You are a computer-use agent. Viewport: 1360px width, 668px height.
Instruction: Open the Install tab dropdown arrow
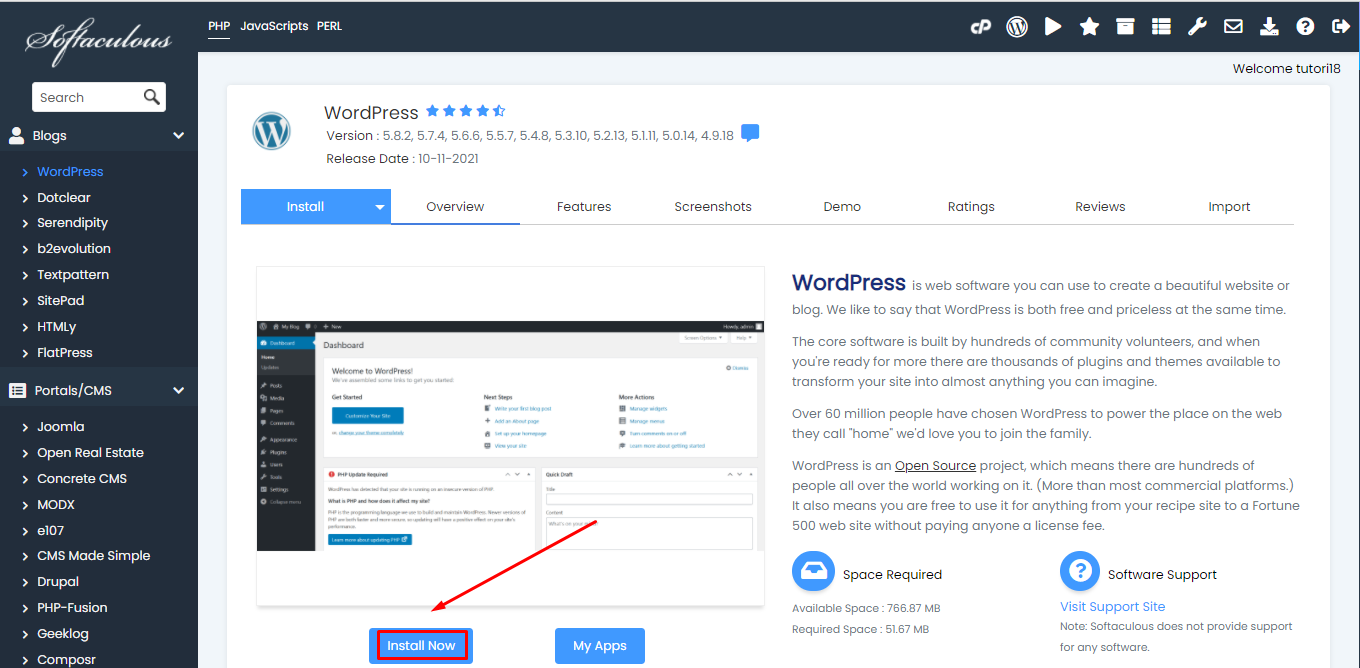tap(380, 207)
